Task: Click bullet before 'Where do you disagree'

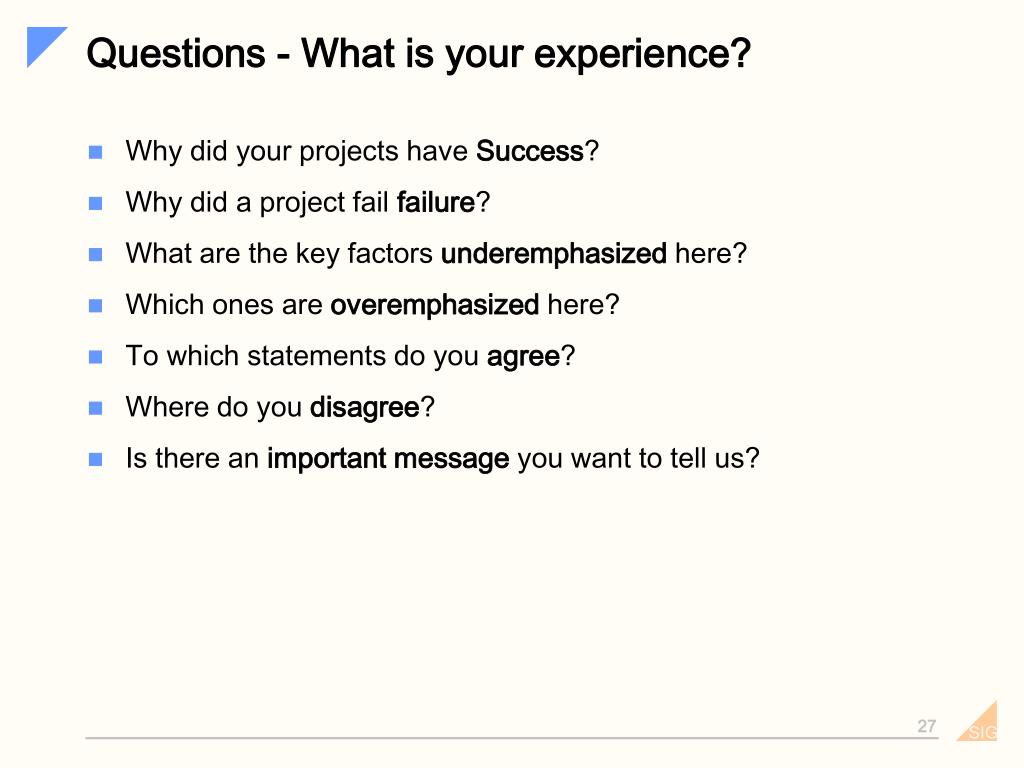Action: coord(95,408)
